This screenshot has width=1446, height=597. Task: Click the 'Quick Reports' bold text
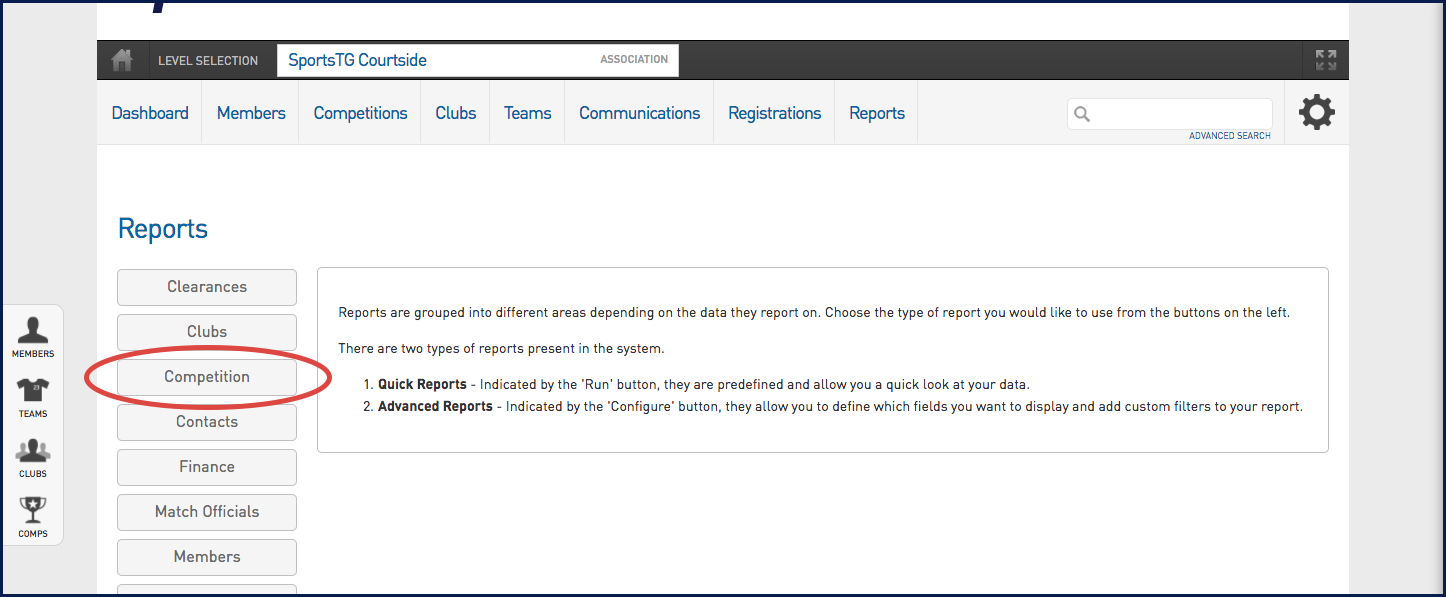(x=422, y=384)
